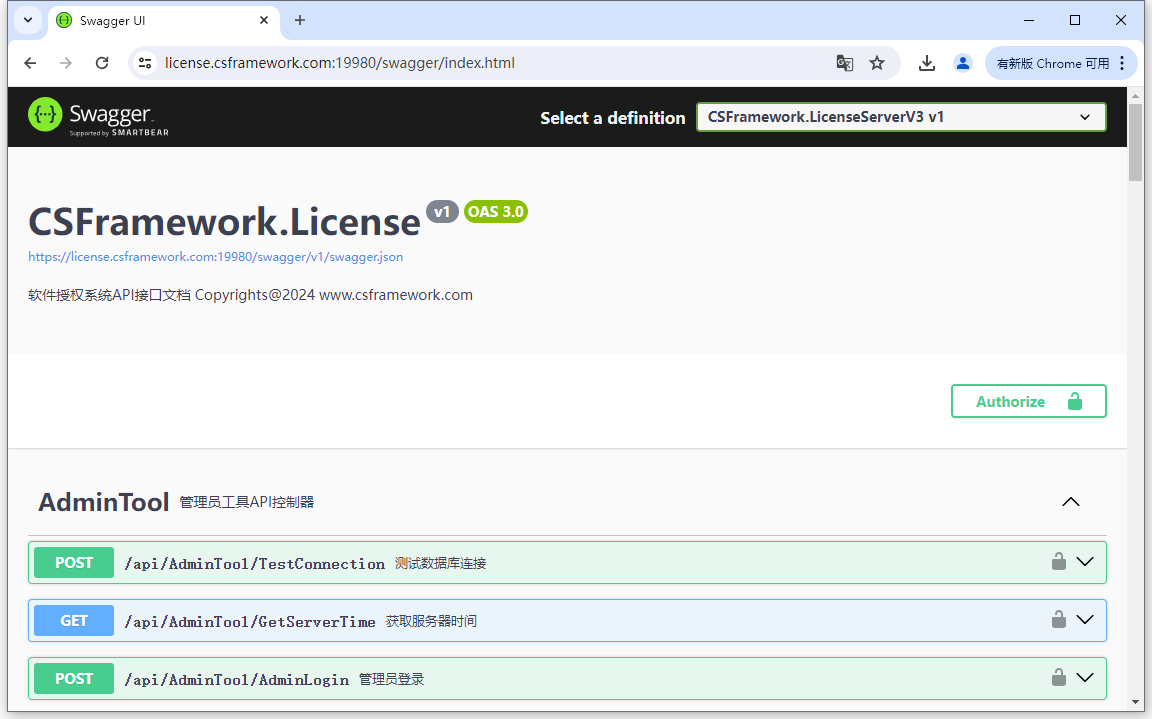Open Chrome downloads icon

tap(927, 63)
